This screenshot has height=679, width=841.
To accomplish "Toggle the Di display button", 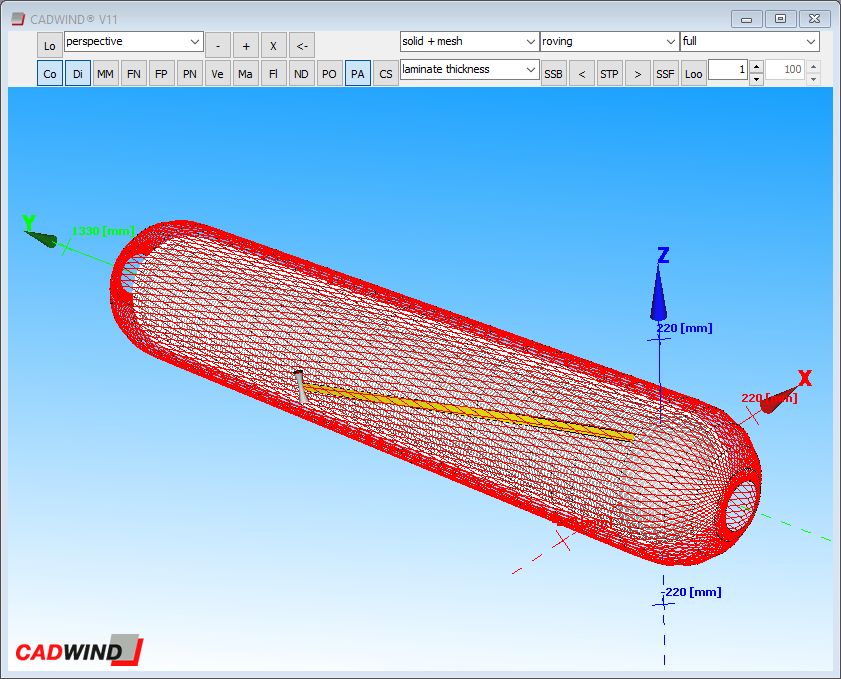I will 78,74.
